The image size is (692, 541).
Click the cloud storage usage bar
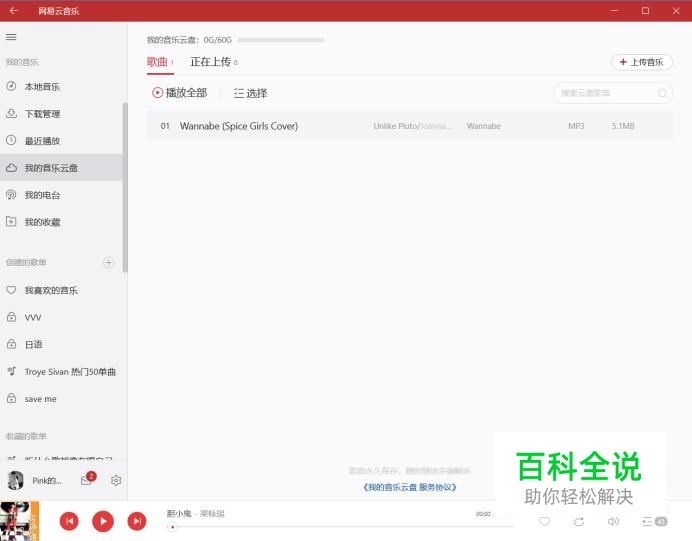point(281,40)
